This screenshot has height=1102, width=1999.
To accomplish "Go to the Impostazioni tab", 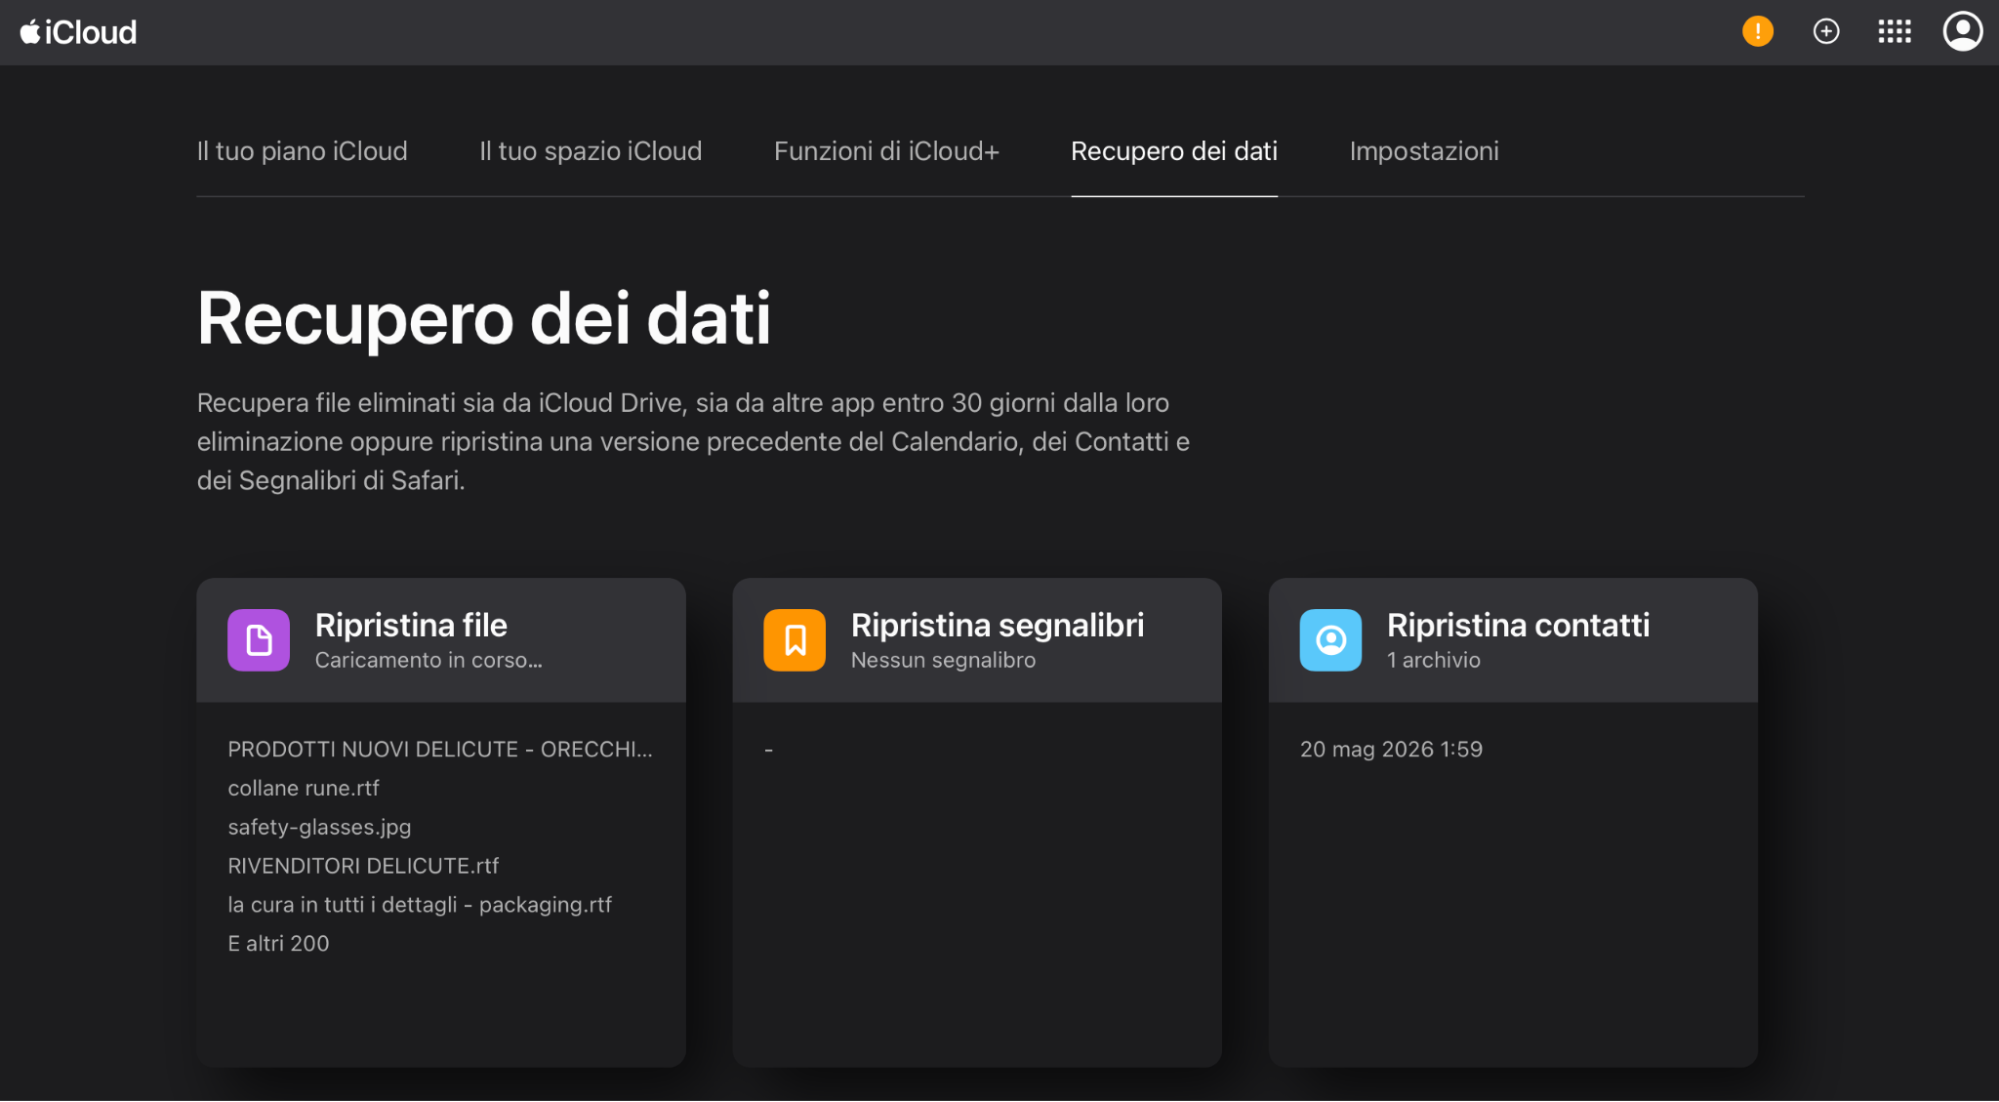I will pyautogui.click(x=1424, y=151).
